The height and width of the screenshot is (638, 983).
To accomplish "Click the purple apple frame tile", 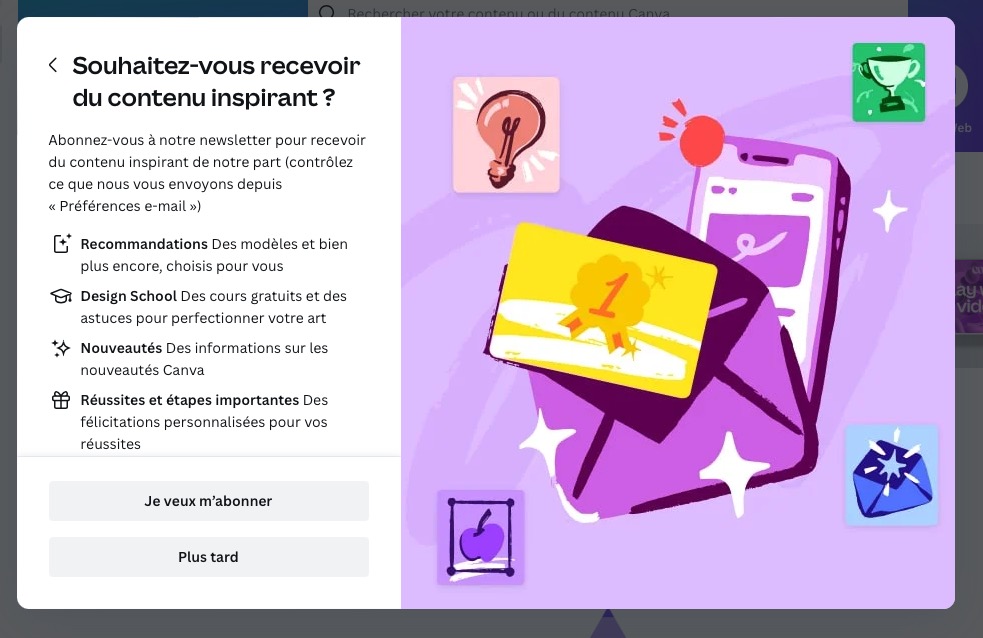I will 481,537.
